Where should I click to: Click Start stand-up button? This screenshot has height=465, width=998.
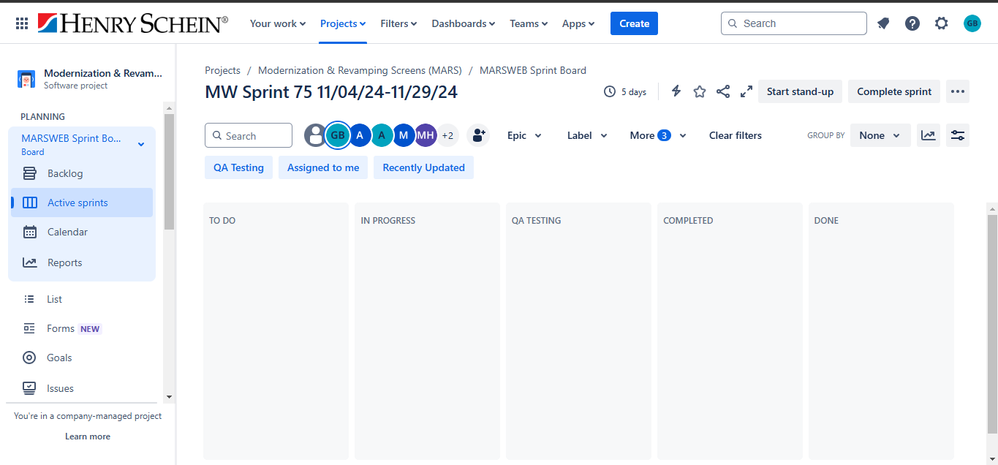click(x=800, y=92)
